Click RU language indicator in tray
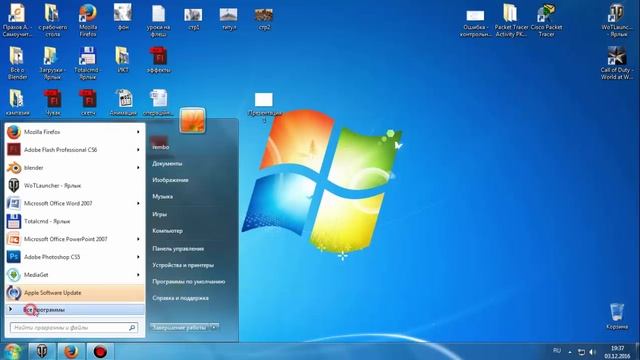The height and width of the screenshot is (360, 640). 557,351
